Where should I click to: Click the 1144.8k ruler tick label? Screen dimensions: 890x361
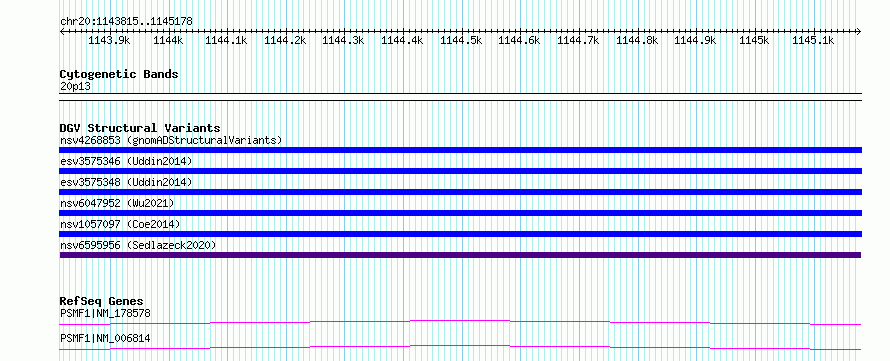click(637, 40)
